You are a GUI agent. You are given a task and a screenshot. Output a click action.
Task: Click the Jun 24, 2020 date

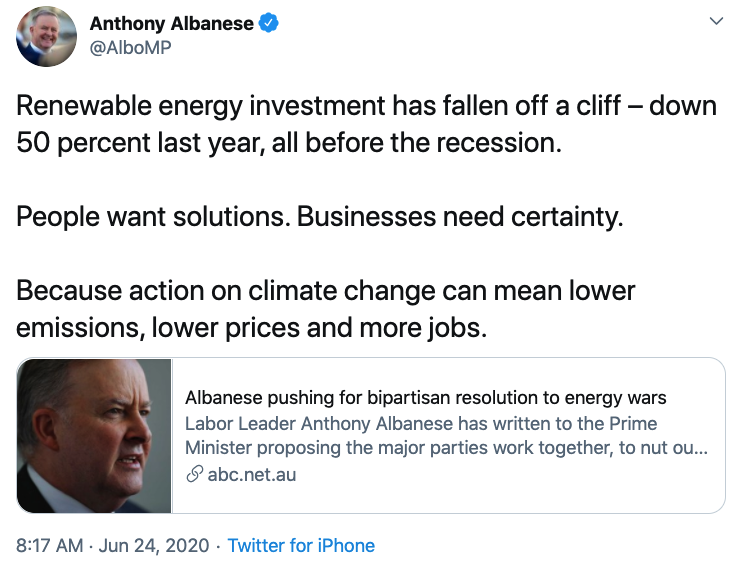coord(153,546)
